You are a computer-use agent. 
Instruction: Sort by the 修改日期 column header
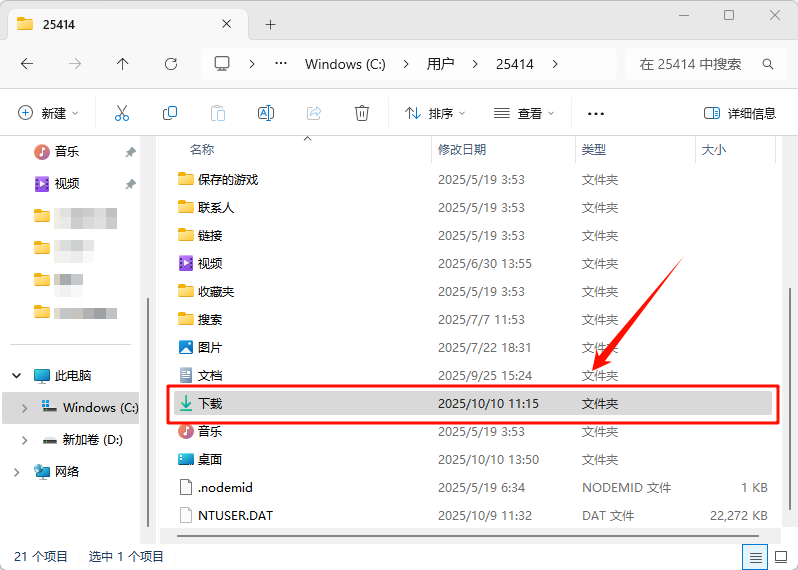click(x=462, y=150)
